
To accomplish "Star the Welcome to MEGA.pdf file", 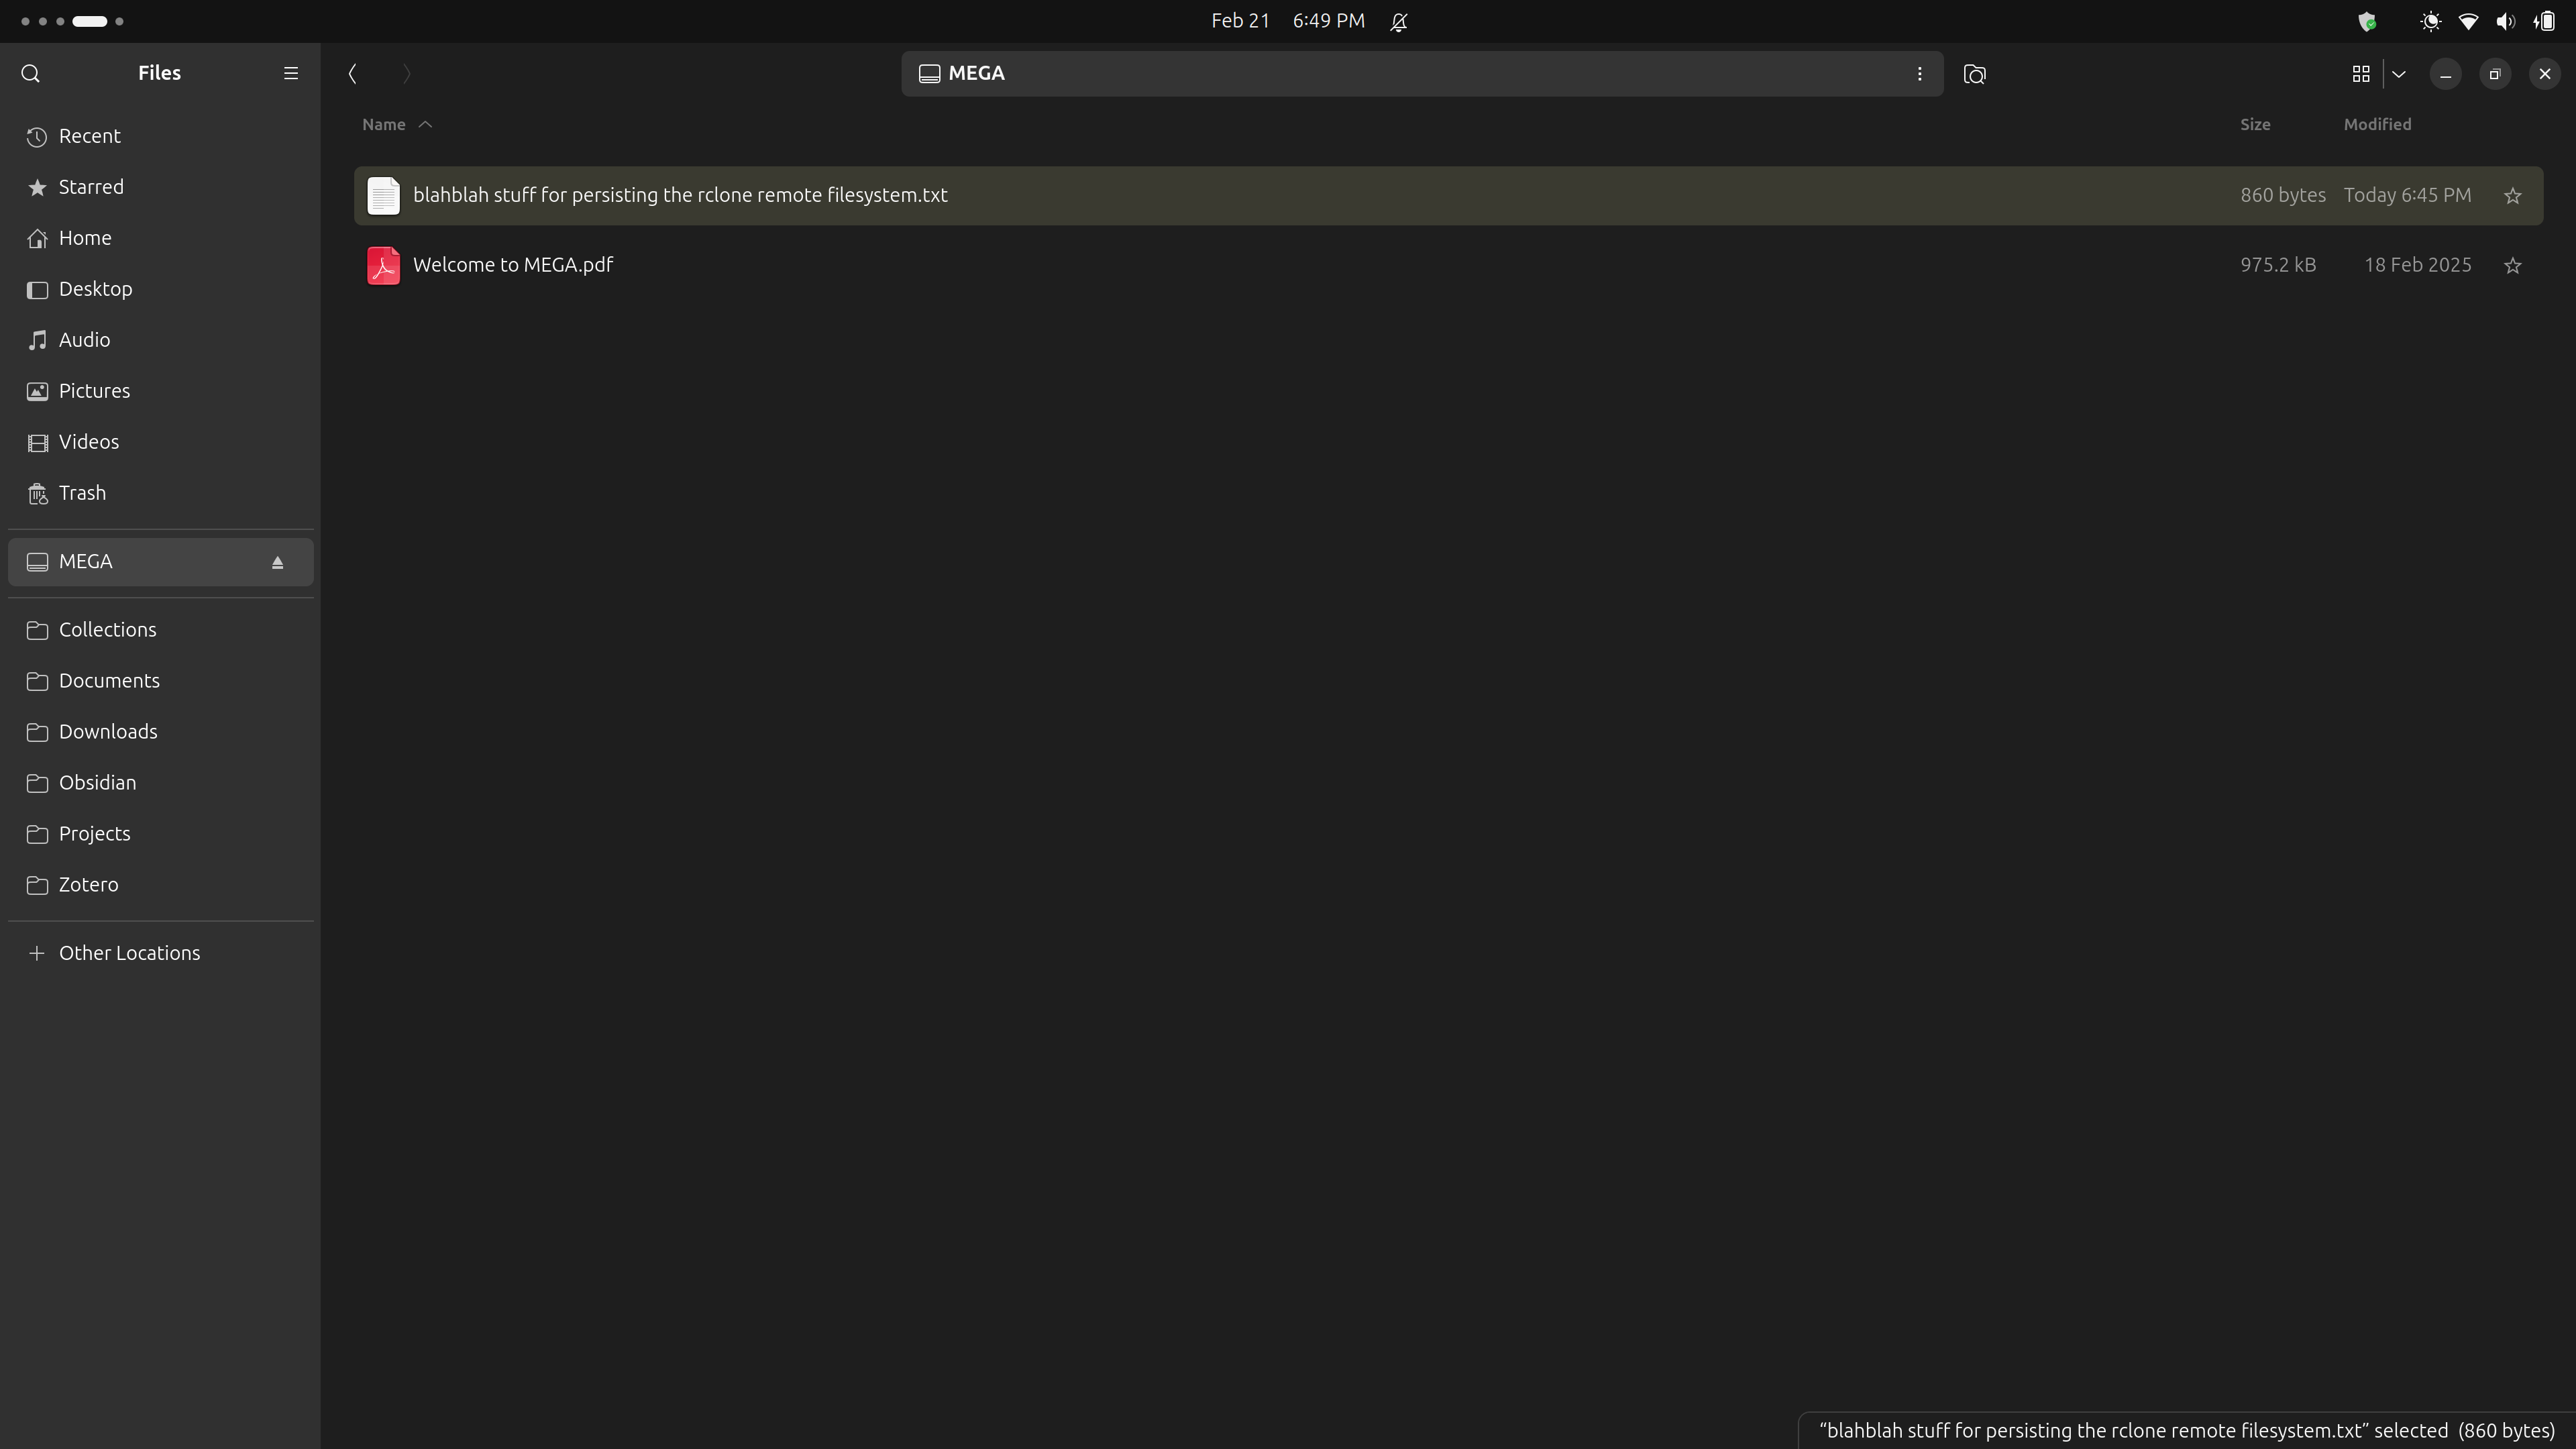I will coord(2513,265).
